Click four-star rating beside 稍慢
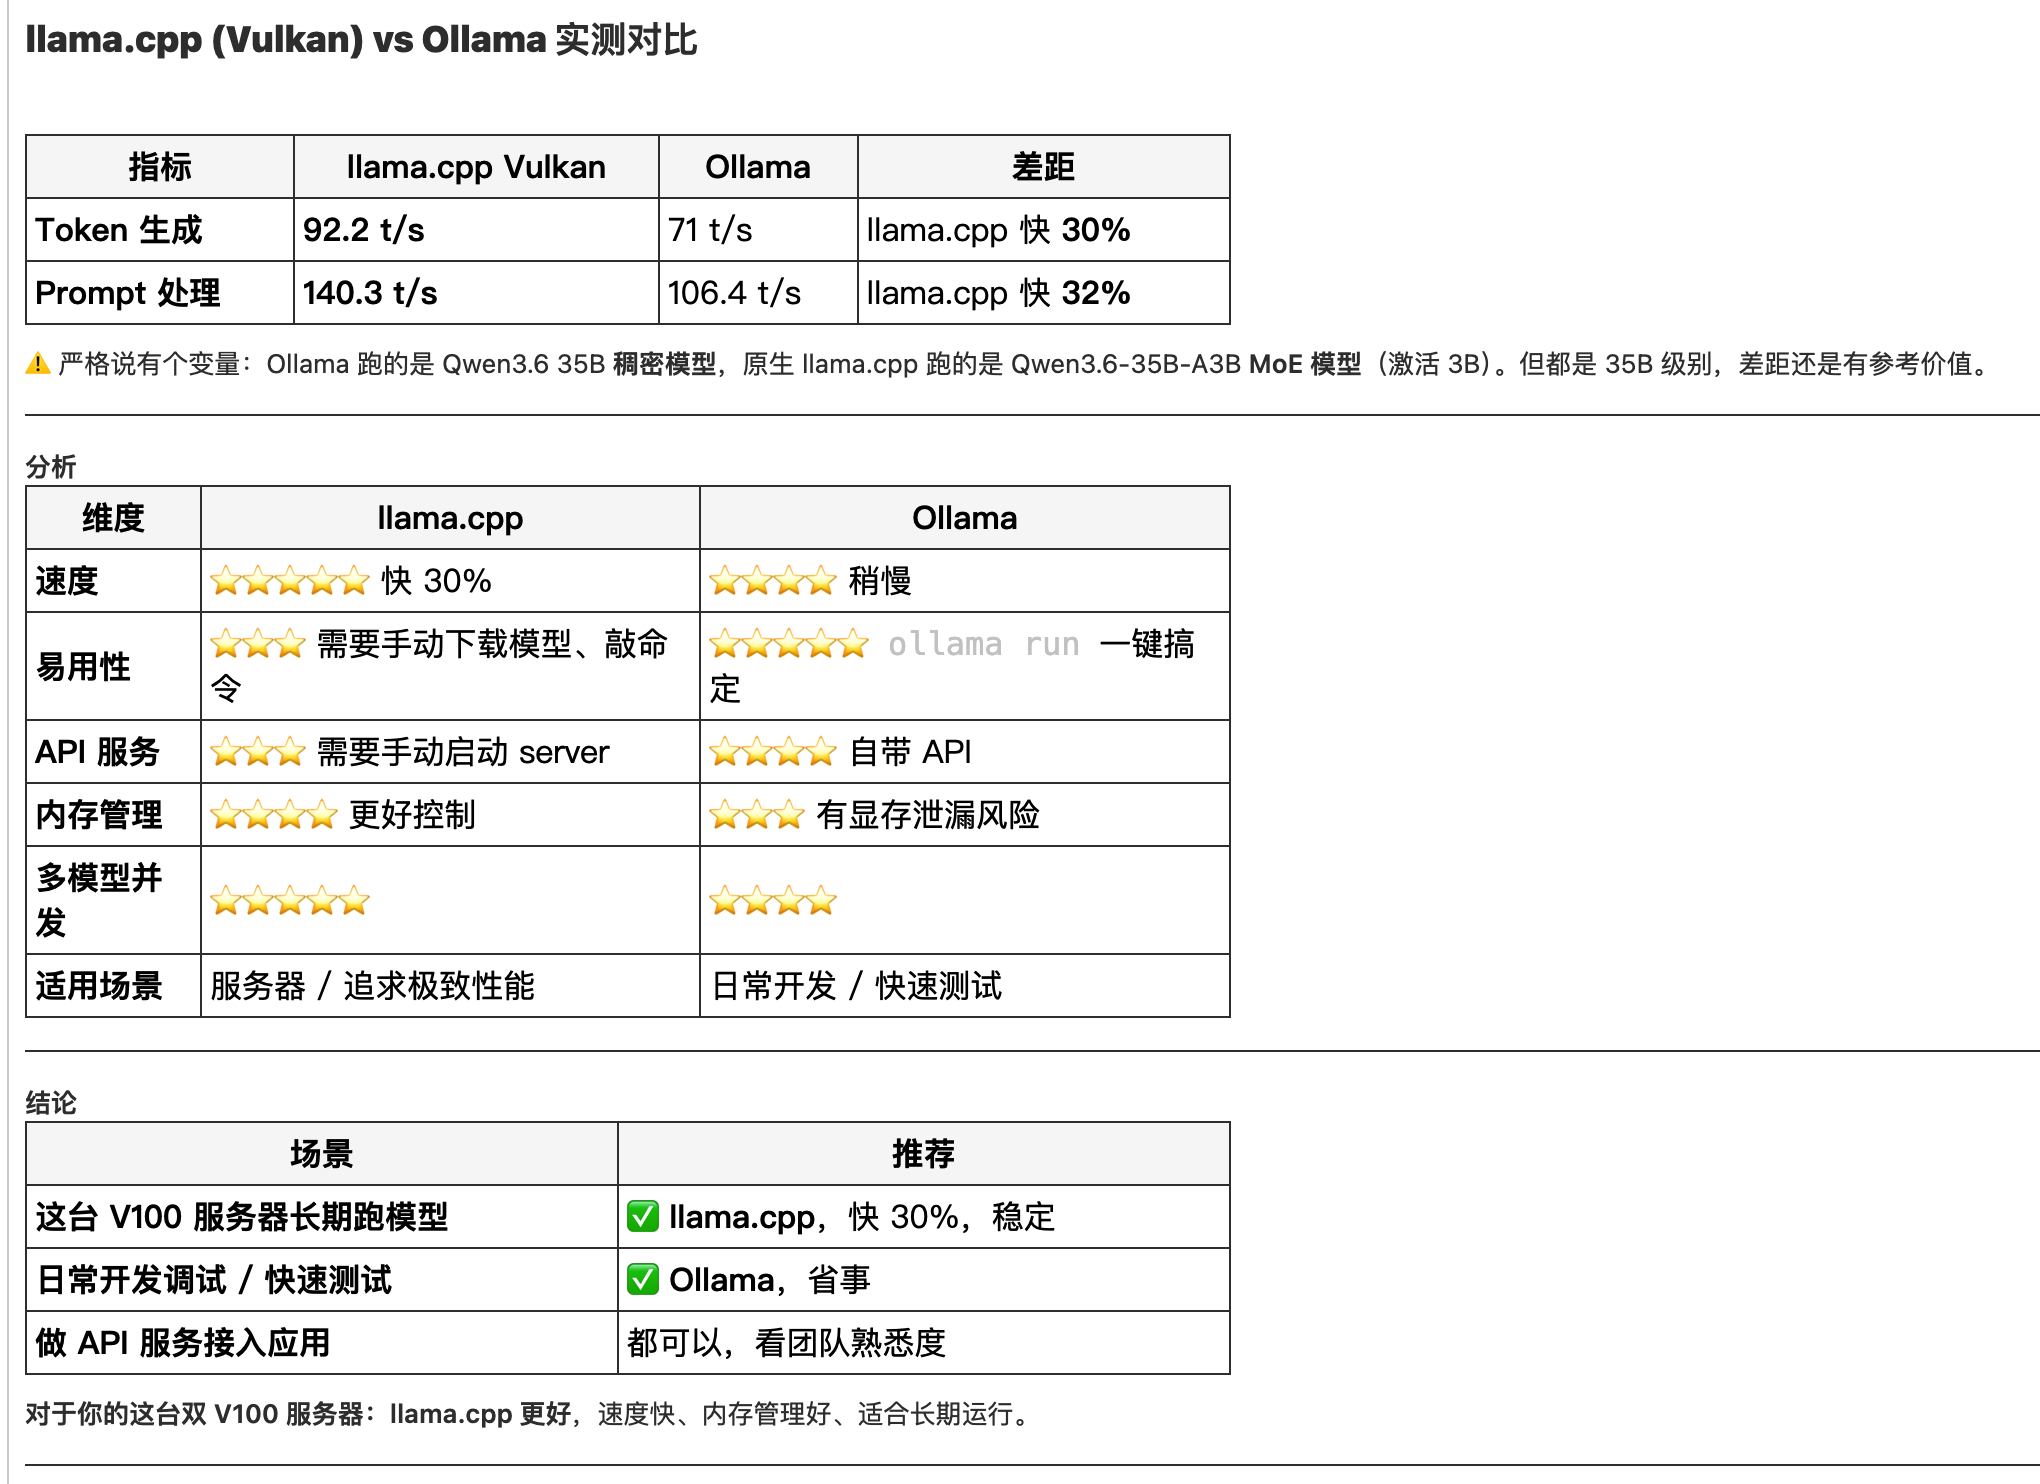This screenshot has width=2040, height=1484. (773, 581)
